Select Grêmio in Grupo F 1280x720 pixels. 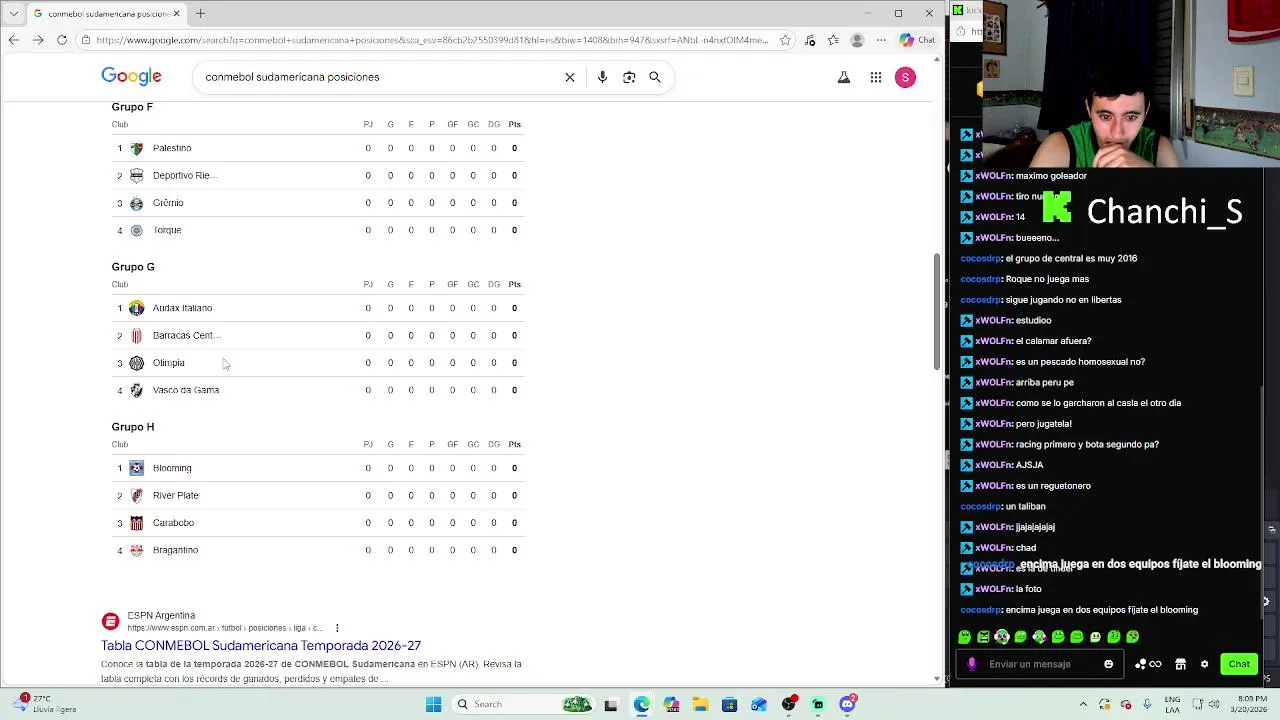point(168,203)
